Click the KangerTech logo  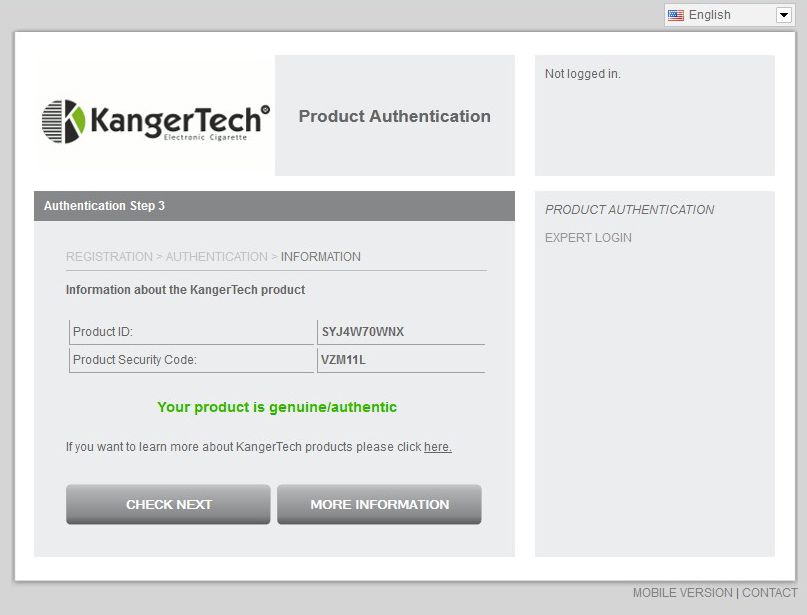point(155,122)
